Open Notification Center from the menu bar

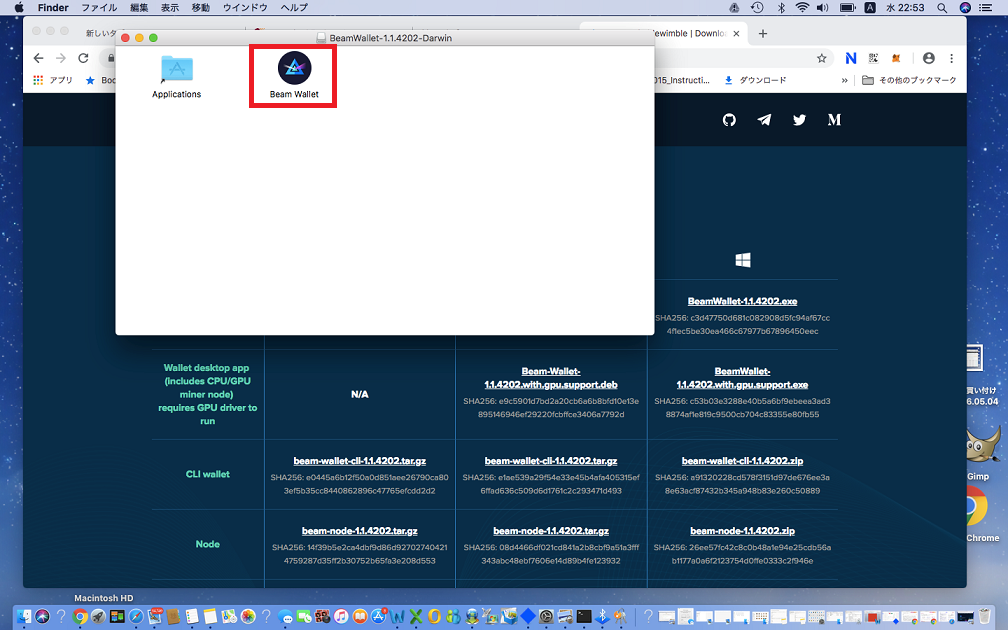pyautogui.click(x=985, y=8)
